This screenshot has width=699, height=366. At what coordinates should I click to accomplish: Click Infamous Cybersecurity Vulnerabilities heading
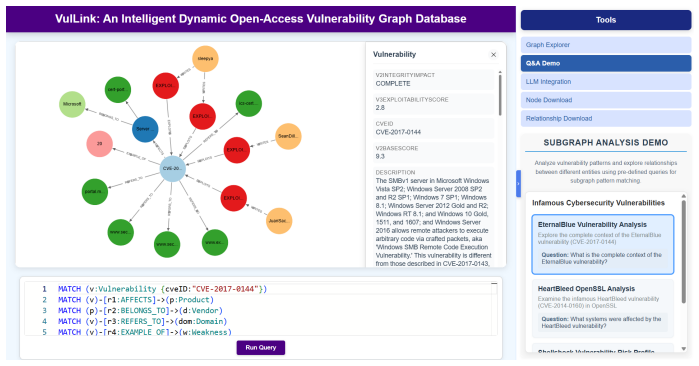coord(598,203)
